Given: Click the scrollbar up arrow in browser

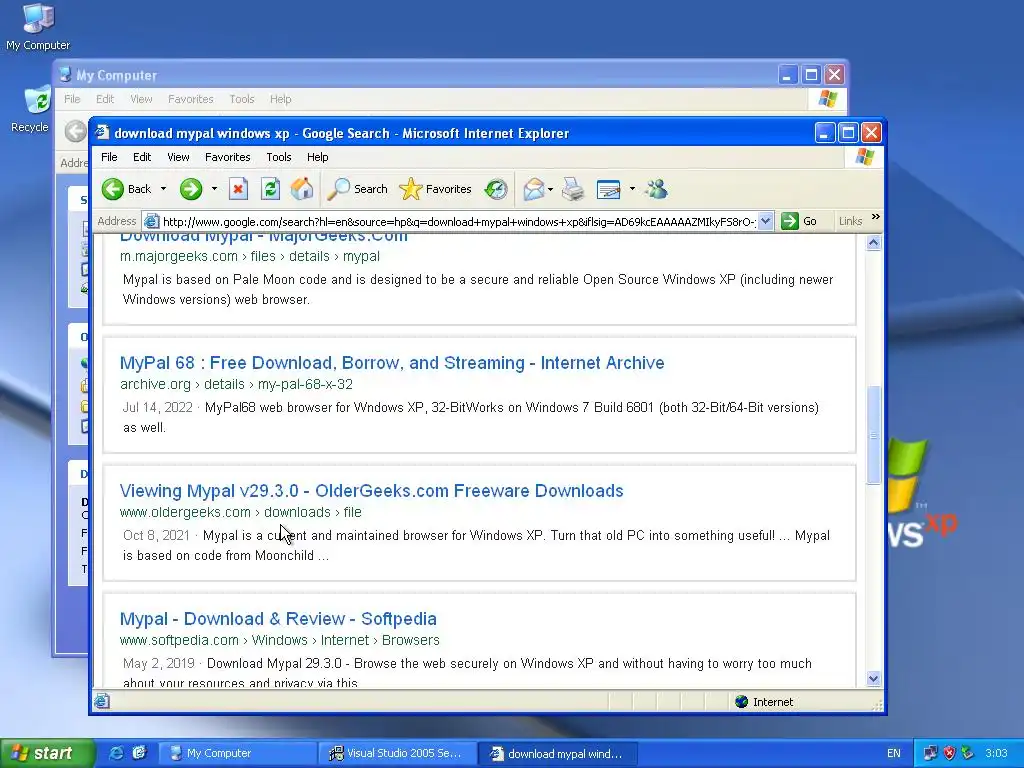Looking at the screenshot, I should pos(874,243).
